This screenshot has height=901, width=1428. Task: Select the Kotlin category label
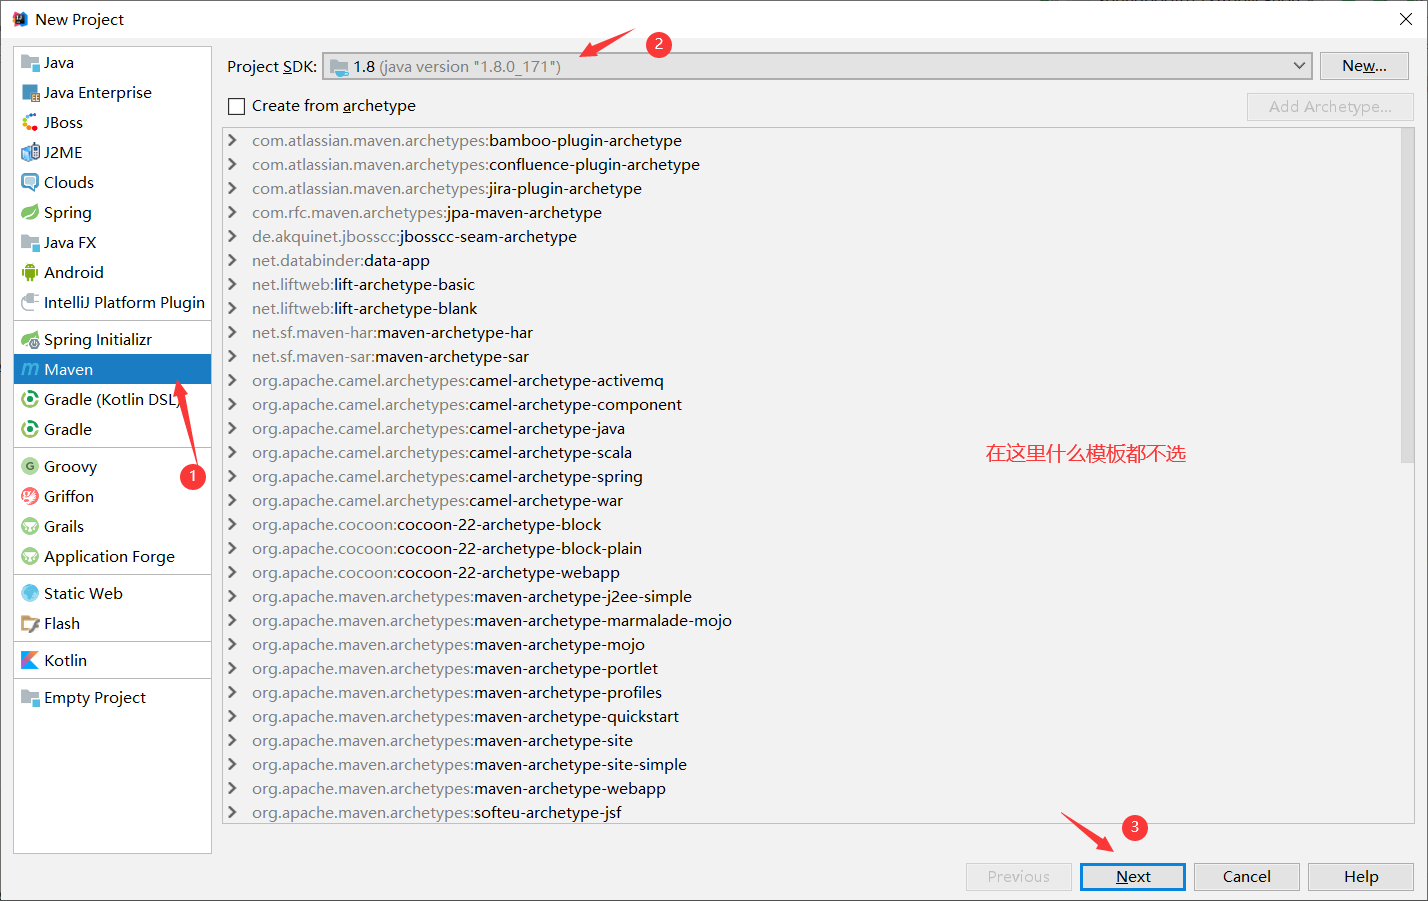point(66,661)
